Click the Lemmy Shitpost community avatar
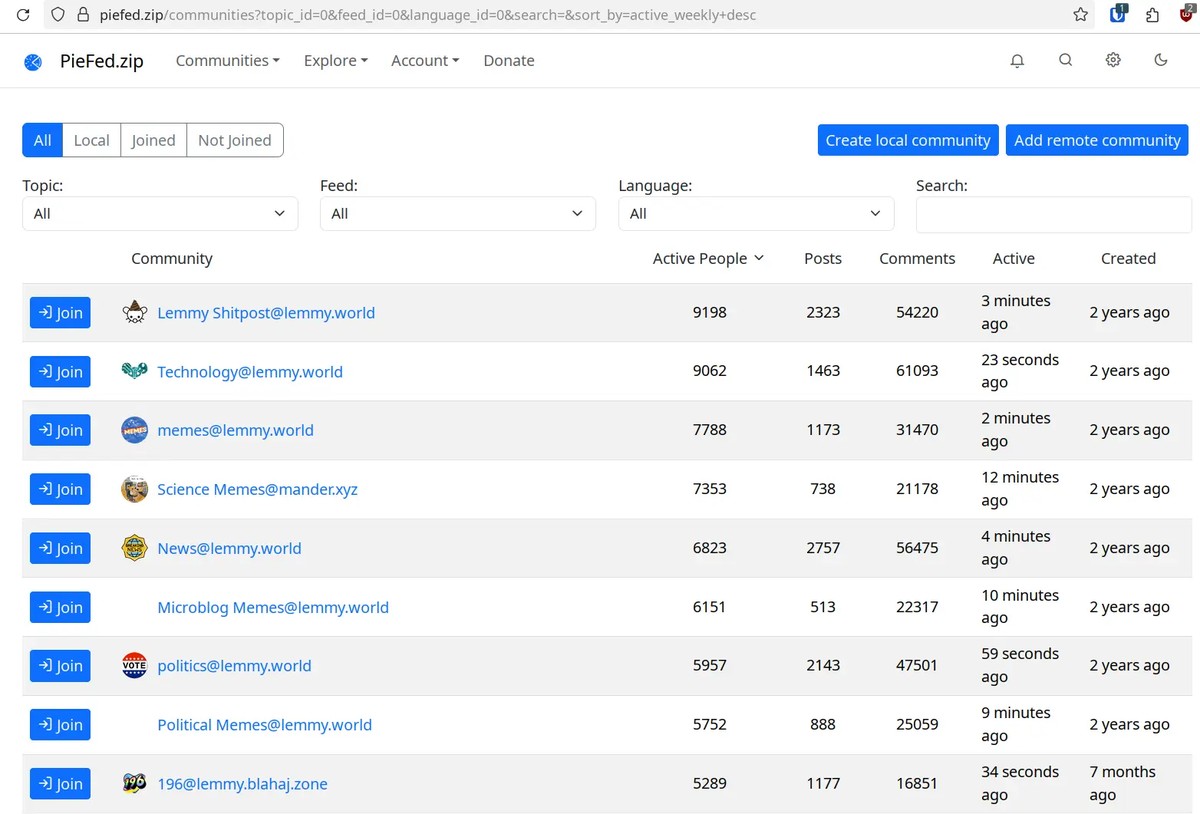 pos(134,312)
